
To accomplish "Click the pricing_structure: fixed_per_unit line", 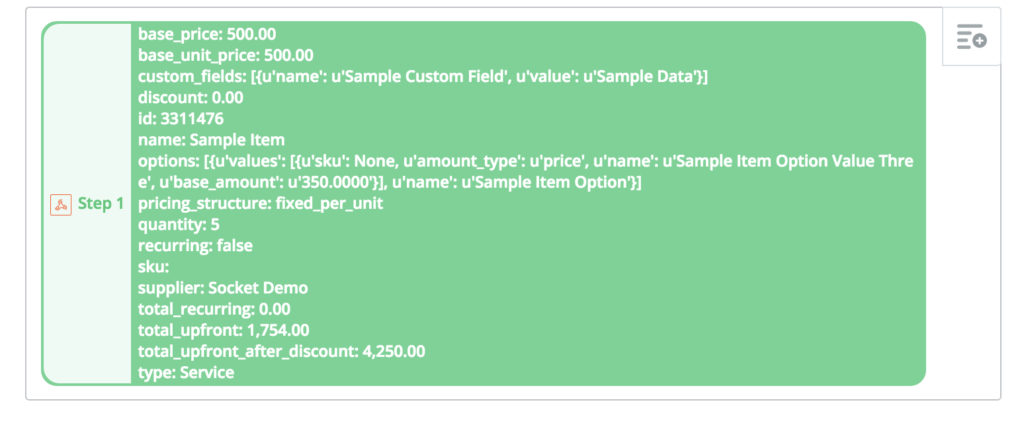I will point(261,204).
